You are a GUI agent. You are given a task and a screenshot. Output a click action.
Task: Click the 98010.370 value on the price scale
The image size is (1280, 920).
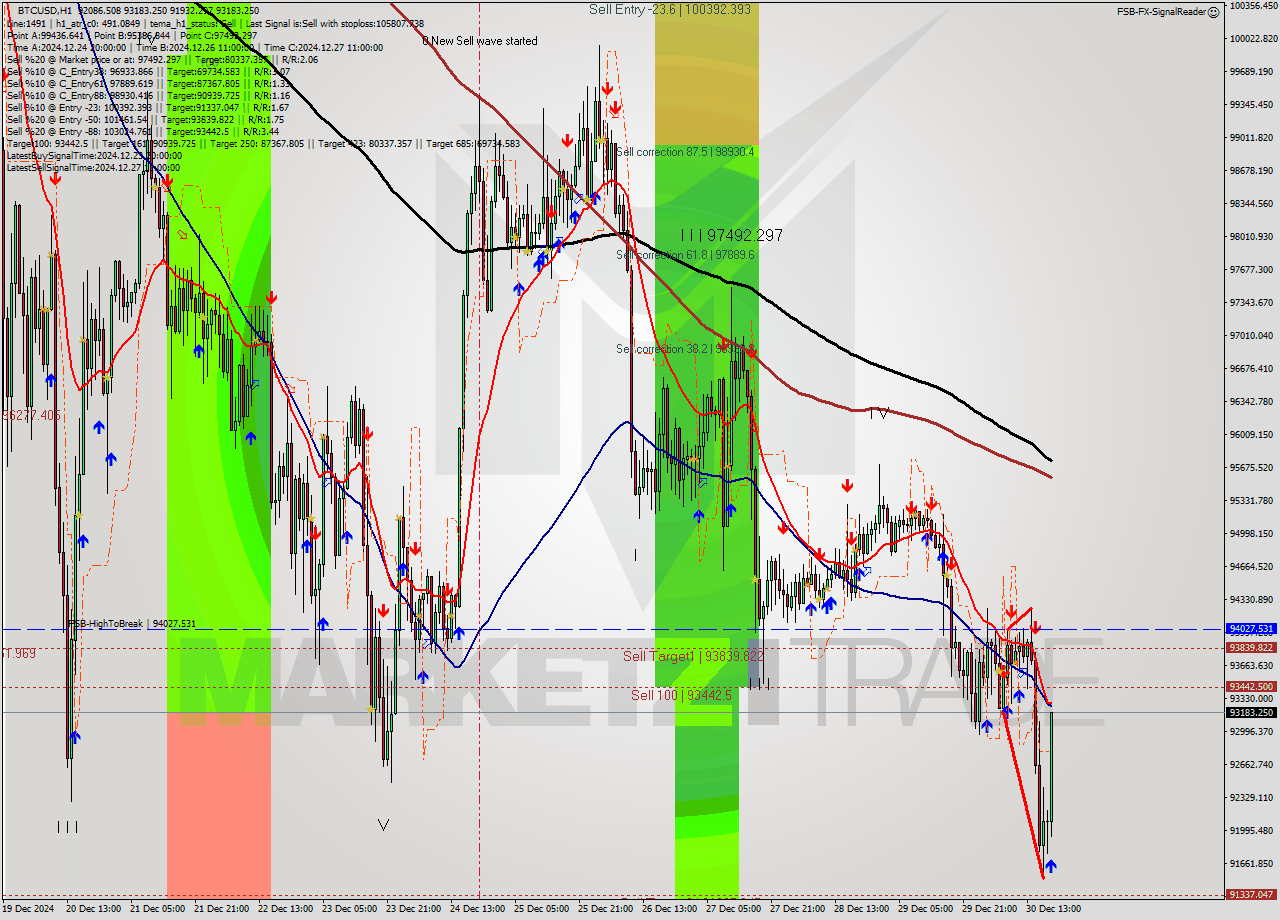[x=1252, y=237]
